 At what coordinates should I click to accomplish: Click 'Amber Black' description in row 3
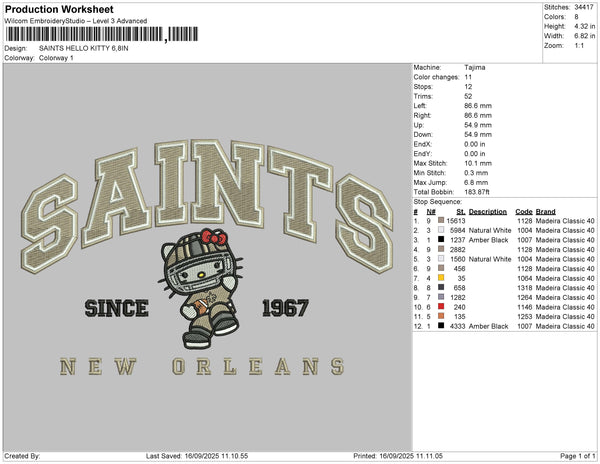(x=489, y=240)
